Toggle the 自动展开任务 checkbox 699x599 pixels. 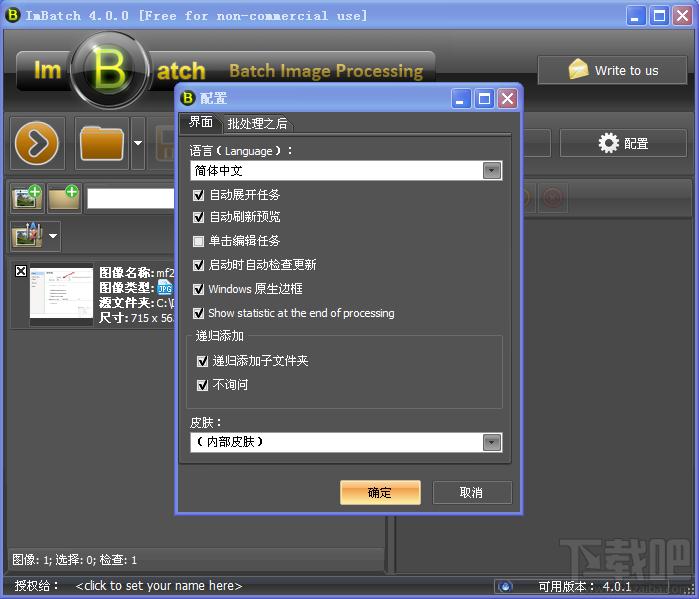(x=199, y=195)
